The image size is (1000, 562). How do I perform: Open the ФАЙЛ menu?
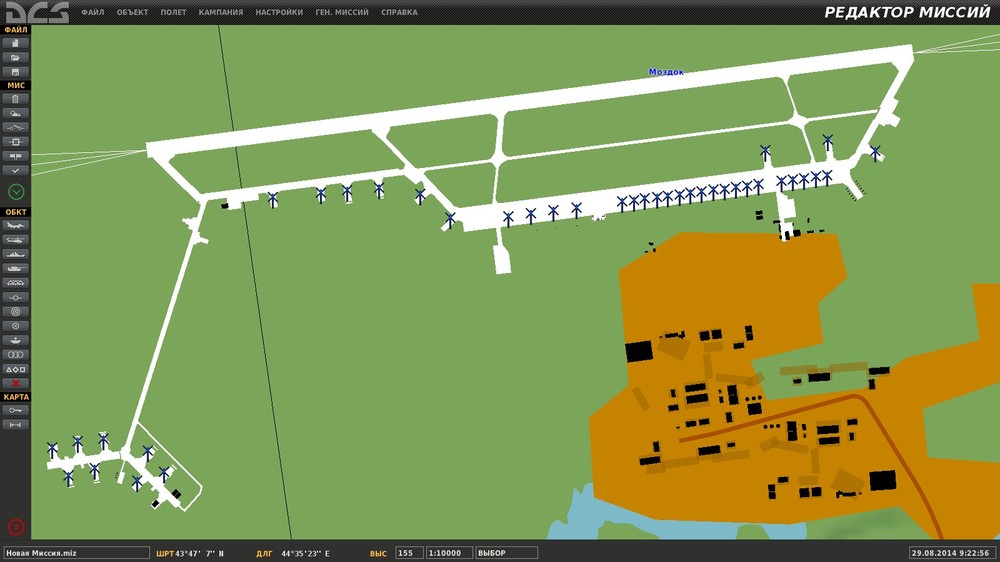click(x=92, y=13)
